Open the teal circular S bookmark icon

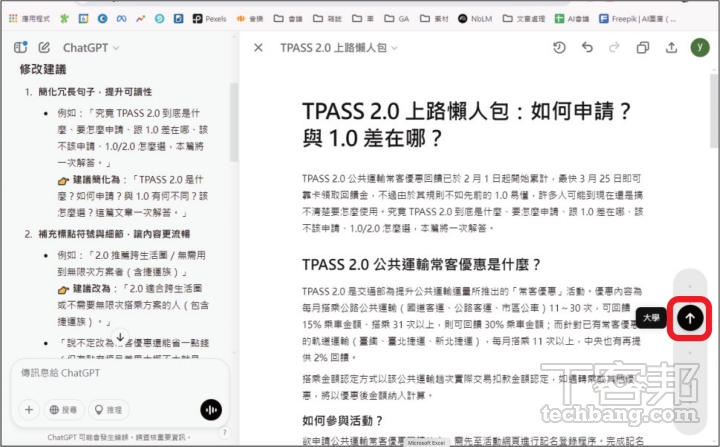tap(159, 18)
